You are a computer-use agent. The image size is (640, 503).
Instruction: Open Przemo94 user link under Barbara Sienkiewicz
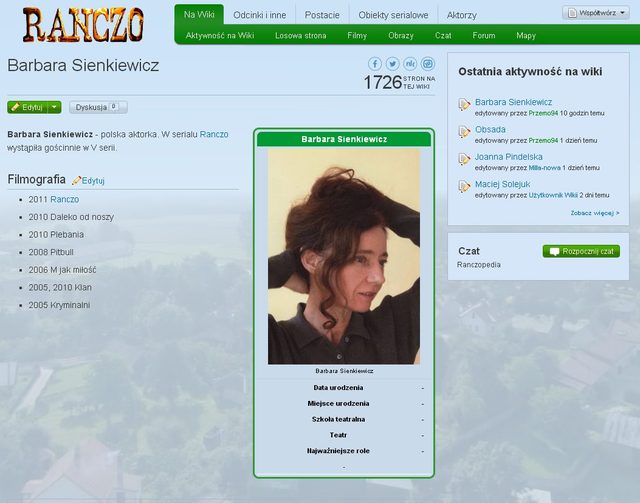click(x=543, y=113)
